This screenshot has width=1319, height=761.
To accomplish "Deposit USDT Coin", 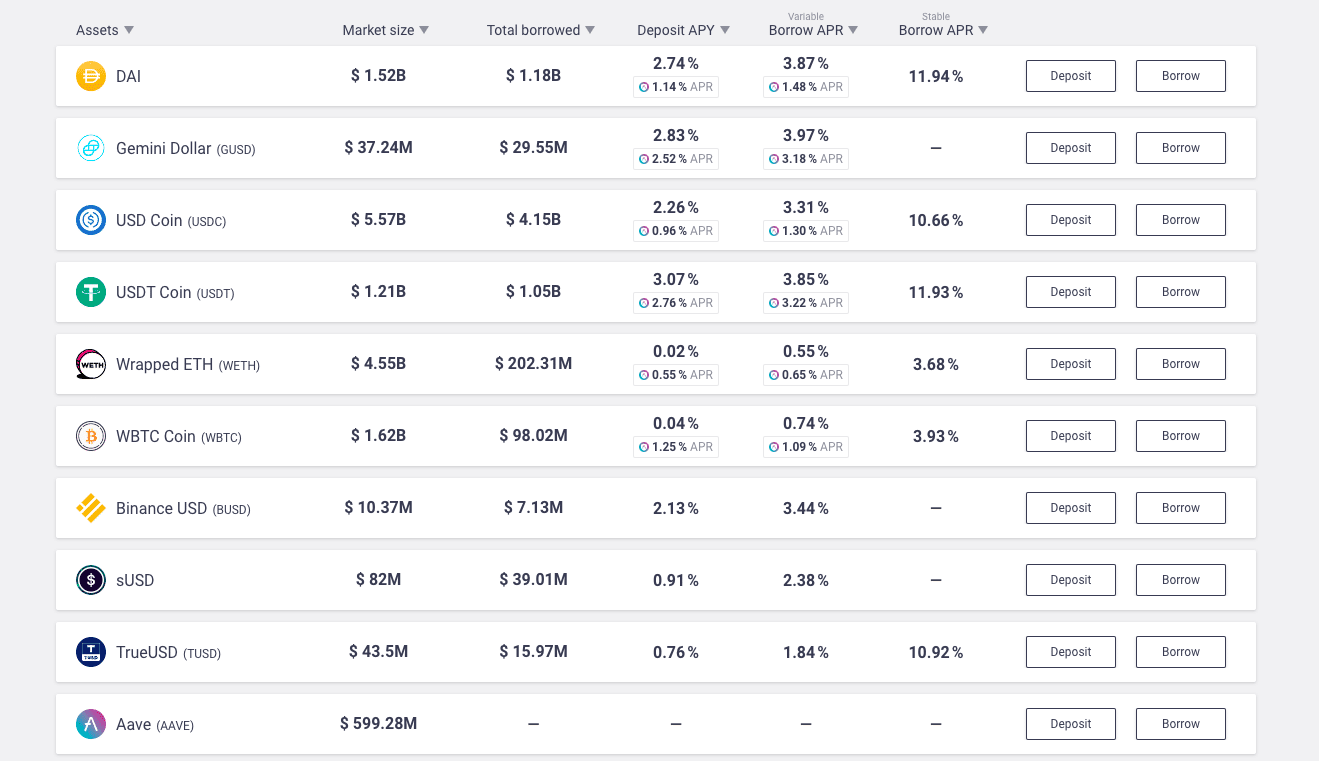I will [x=1071, y=292].
